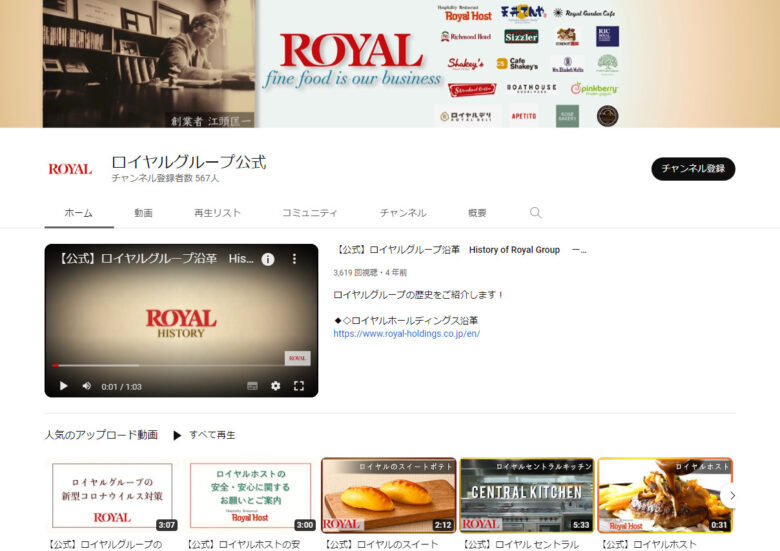
Task: Click the 0:01 / 1:03 time display
Action: (121, 386)
